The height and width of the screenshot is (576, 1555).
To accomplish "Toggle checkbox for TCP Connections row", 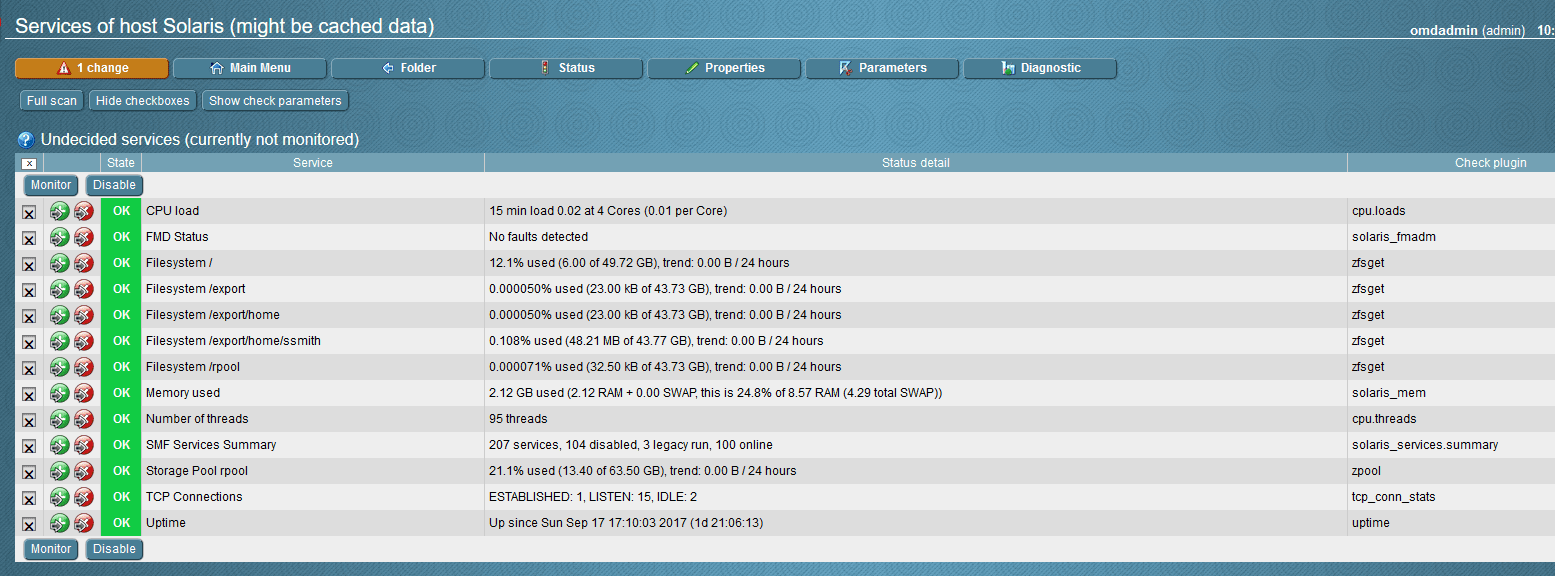I will click(x=29, y=499).
